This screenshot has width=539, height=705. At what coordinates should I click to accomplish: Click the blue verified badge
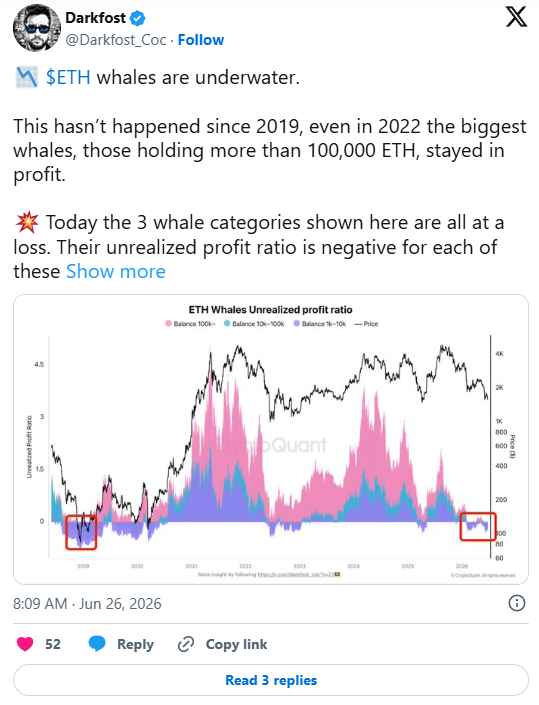(138, 18)
